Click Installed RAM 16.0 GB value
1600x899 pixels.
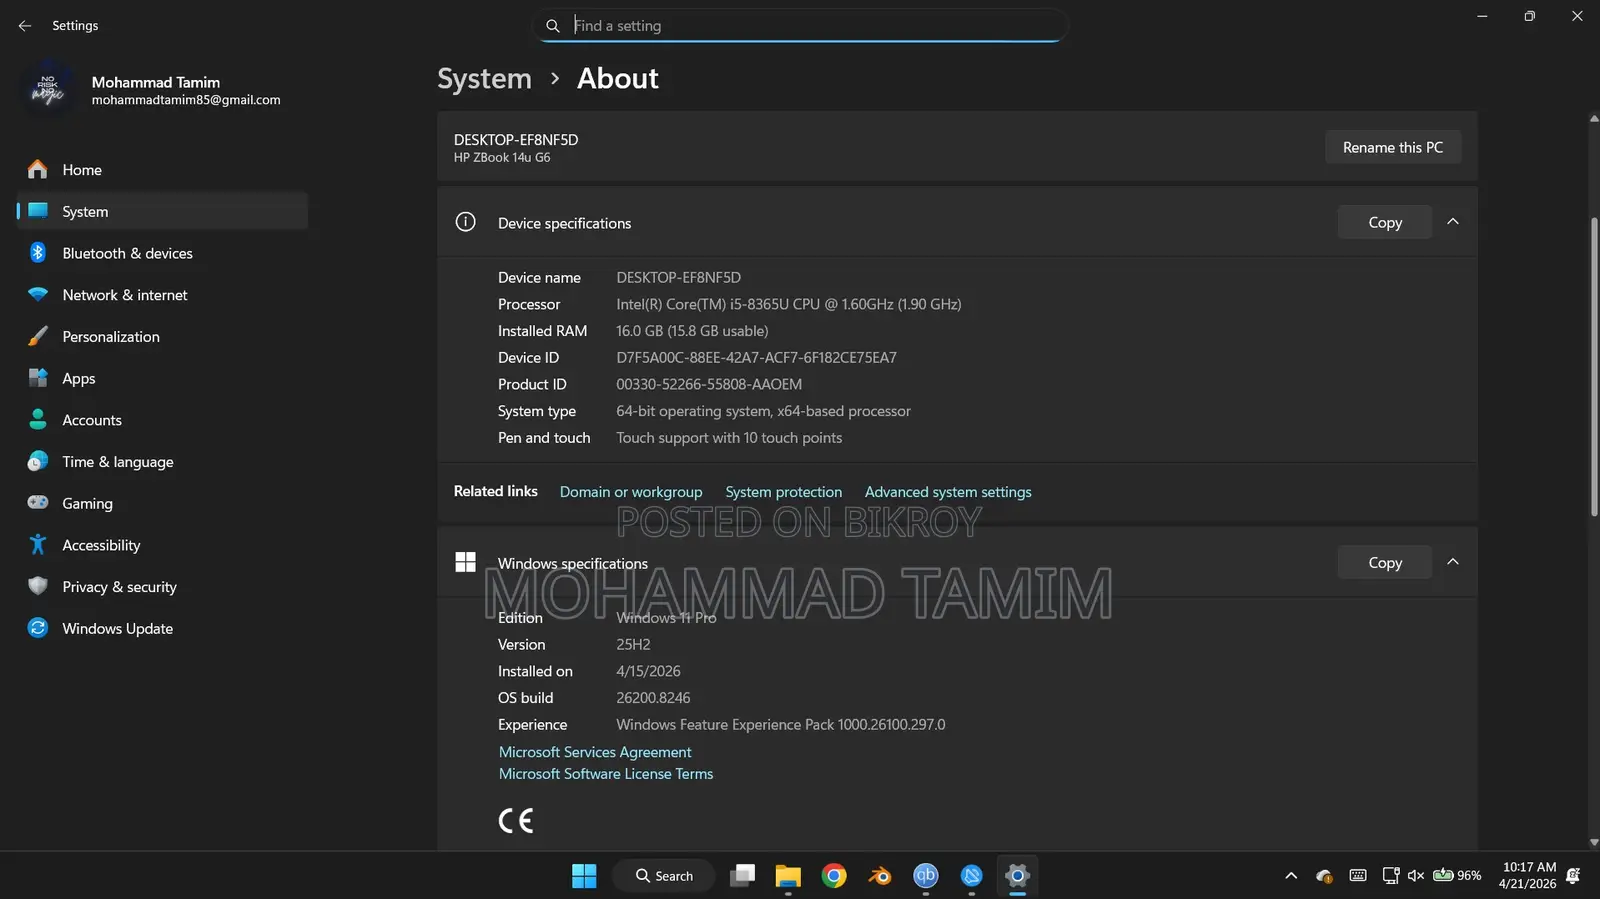[692, 331]
